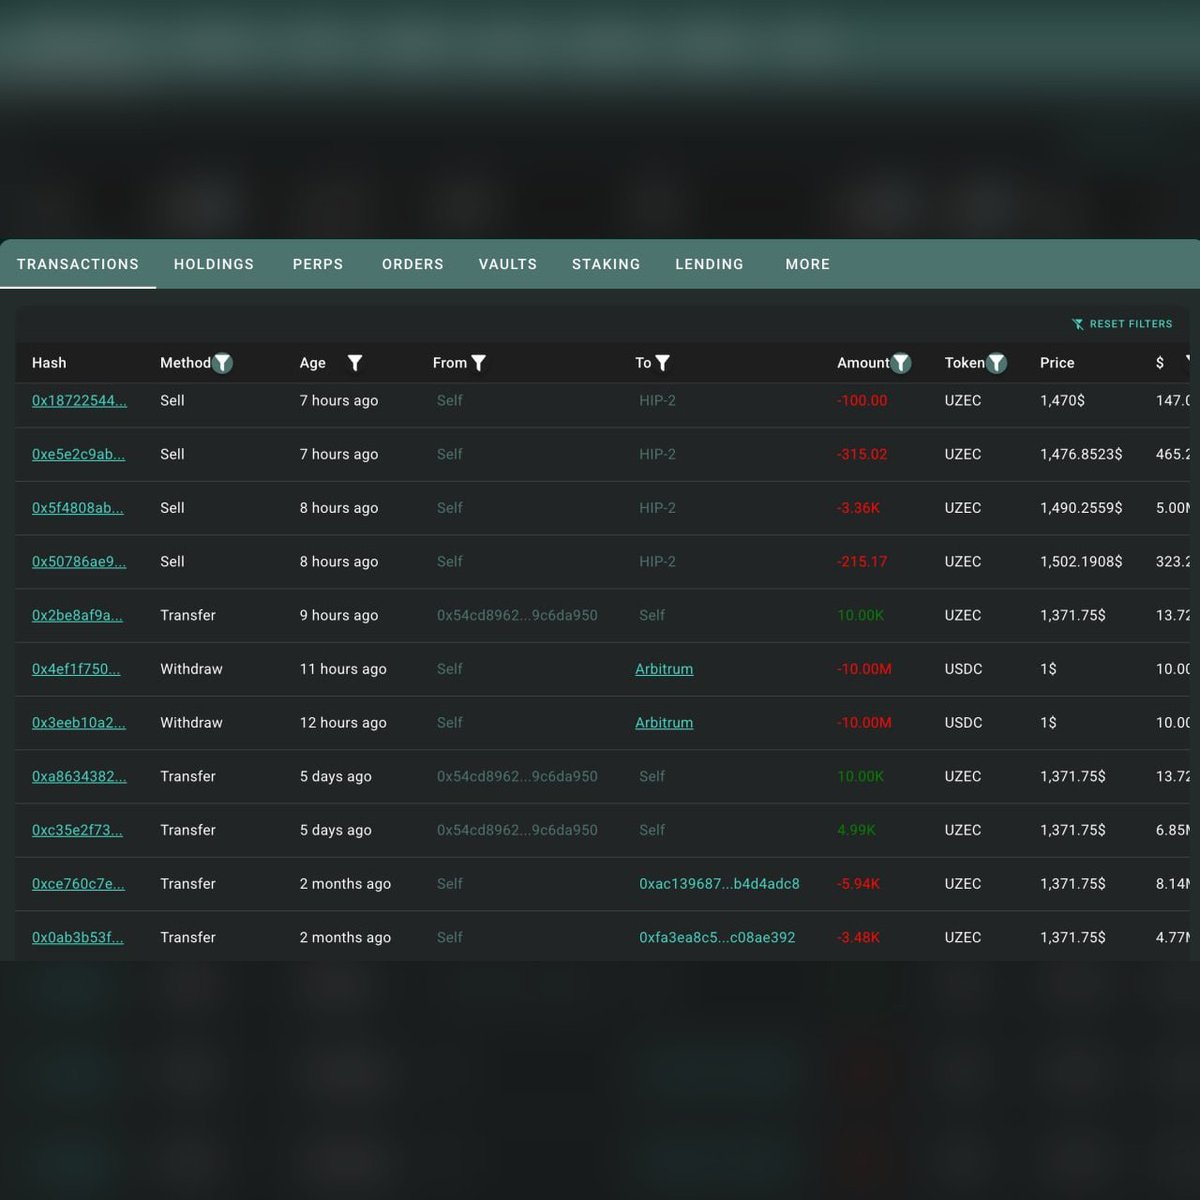Click the Price column header
Image resolution: width=1200 pixels, height=1200 pixels.
tap(1057, 363)
